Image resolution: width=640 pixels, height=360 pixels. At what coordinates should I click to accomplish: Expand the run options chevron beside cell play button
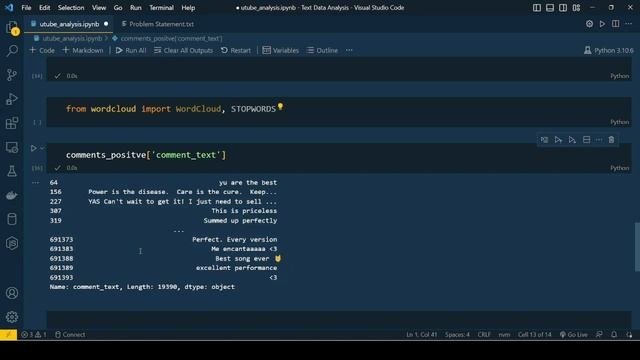click(x=42, y=148)
